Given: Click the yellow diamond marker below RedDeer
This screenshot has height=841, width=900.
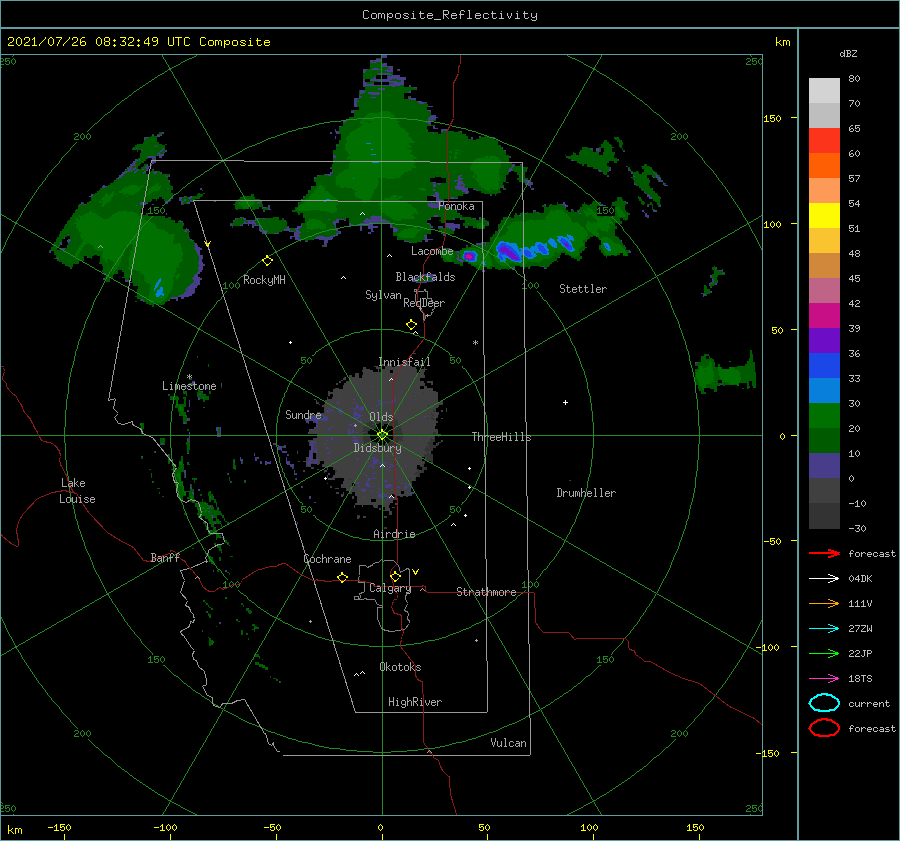Looking at the screenshot, I should coord(411,325).
